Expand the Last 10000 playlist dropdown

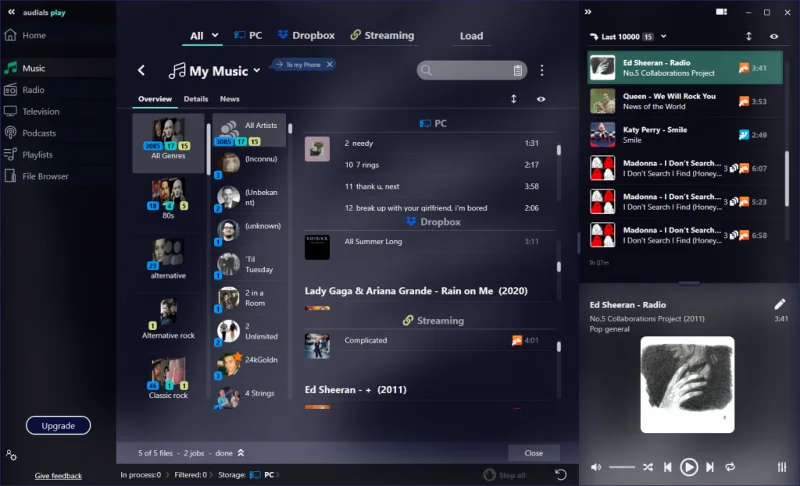(x=663, y=36)
